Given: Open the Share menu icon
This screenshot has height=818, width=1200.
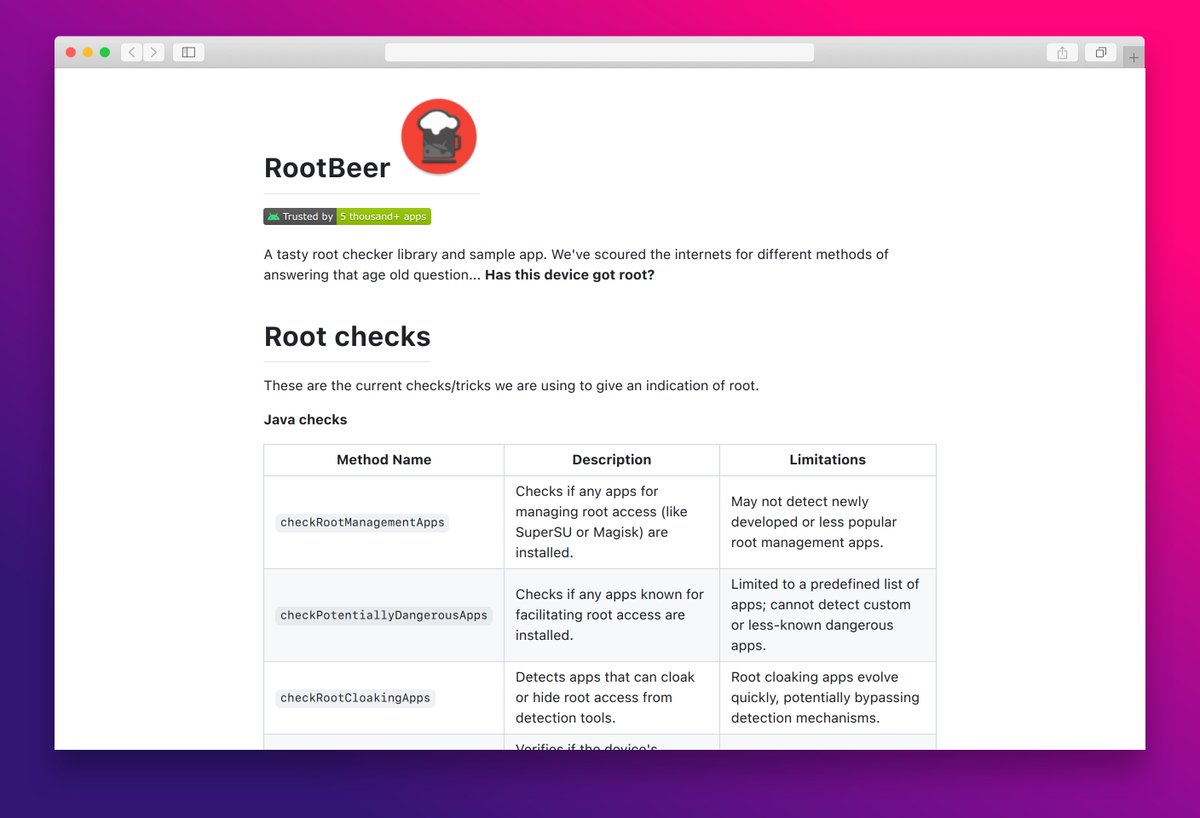Looking at the screenshot, I should point(1062,52).
